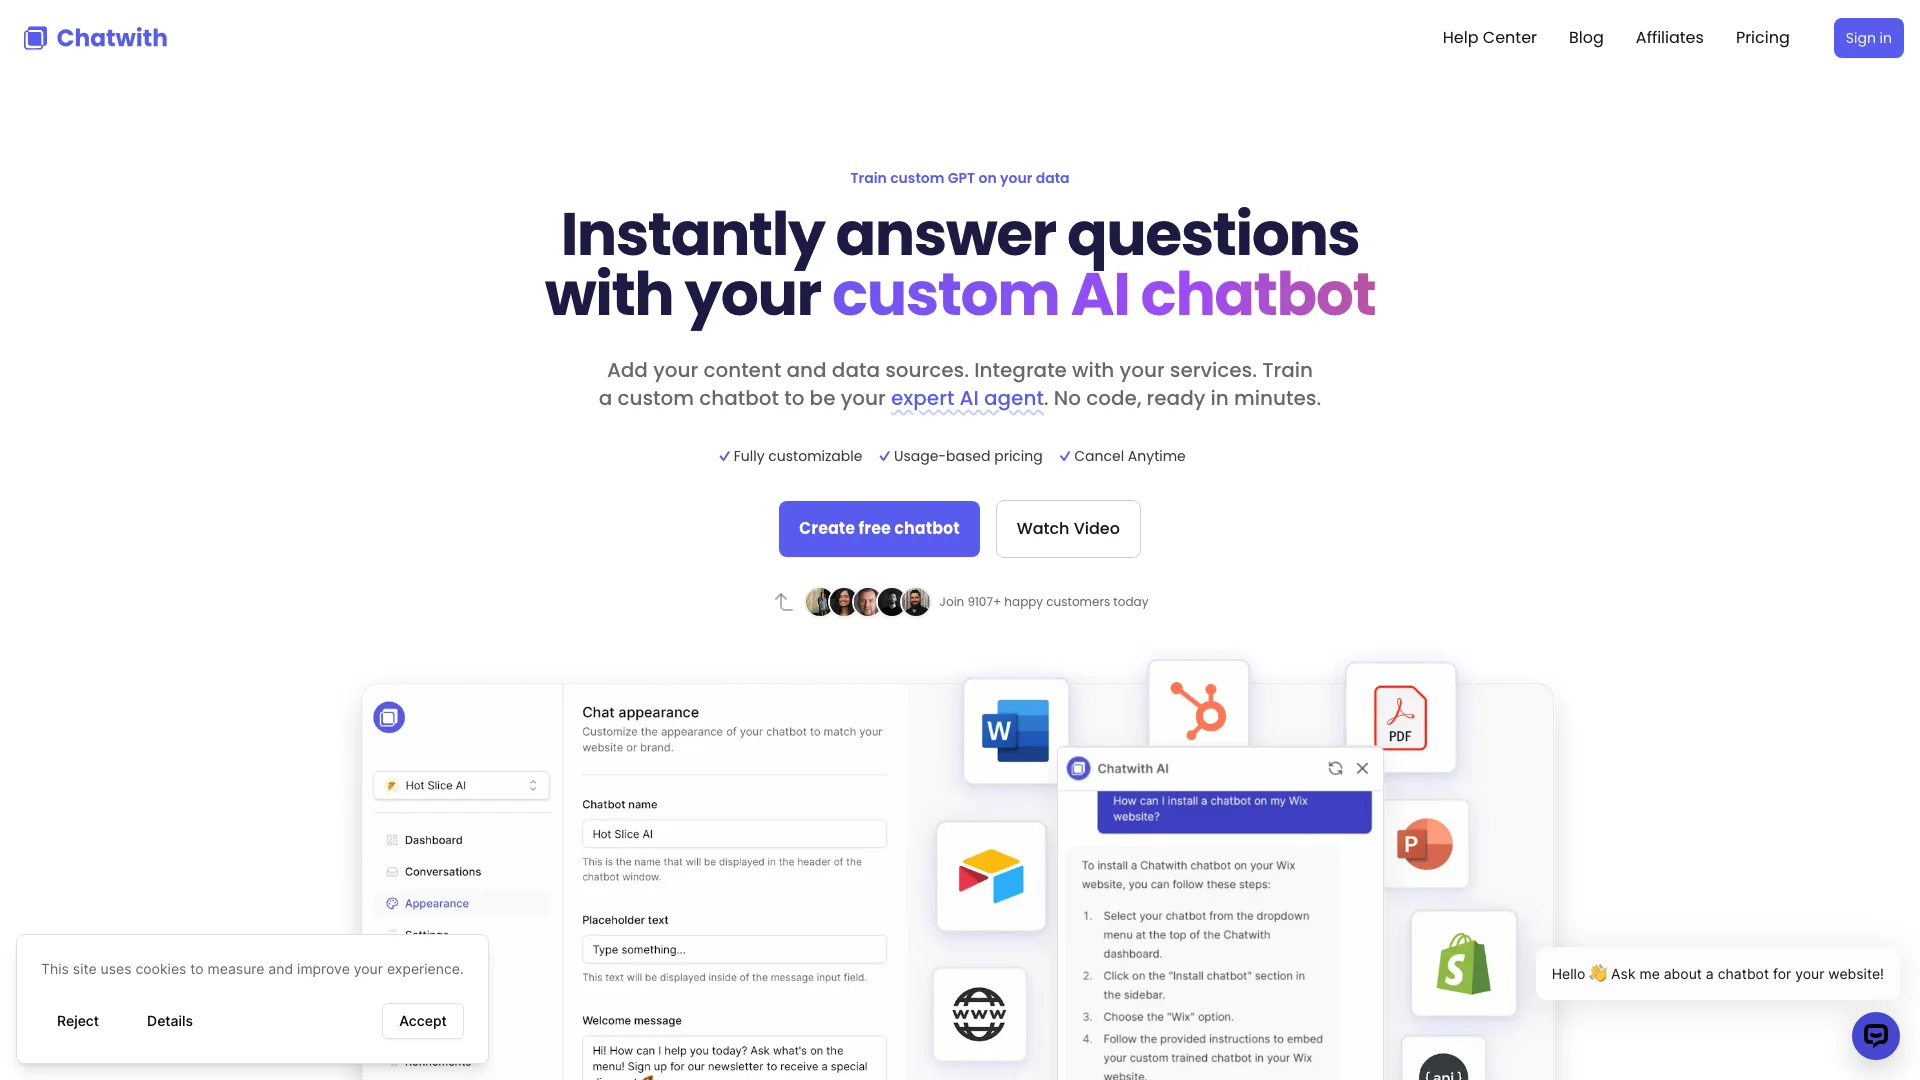Accept cookies on the banner

point(422,1021)
